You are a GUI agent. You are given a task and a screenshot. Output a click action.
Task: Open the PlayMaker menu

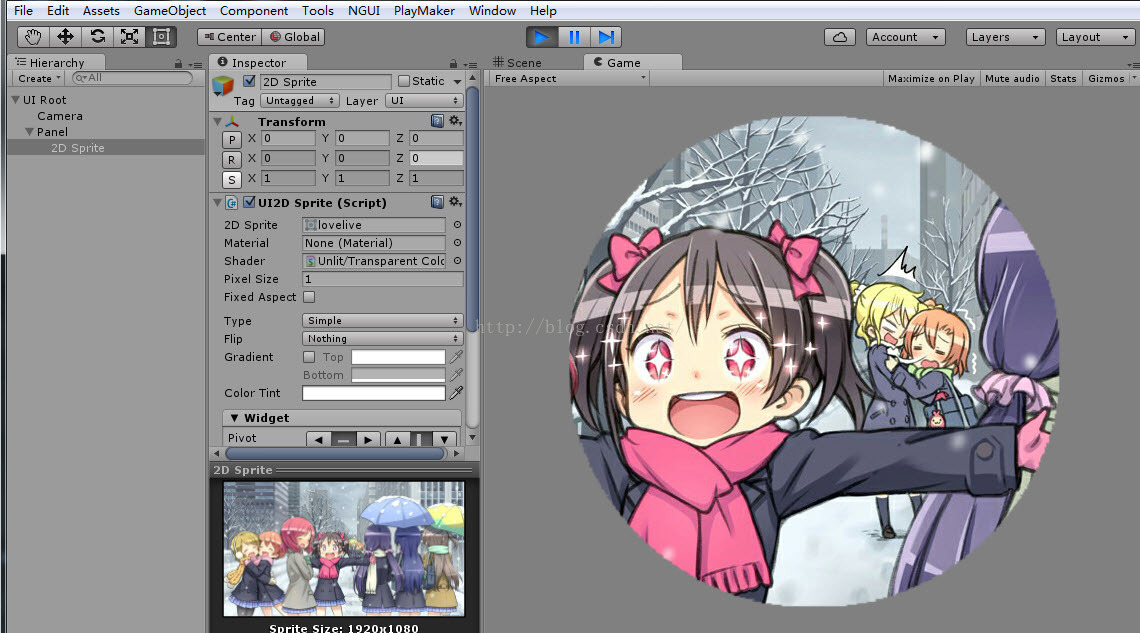click(x=424, y=11)
